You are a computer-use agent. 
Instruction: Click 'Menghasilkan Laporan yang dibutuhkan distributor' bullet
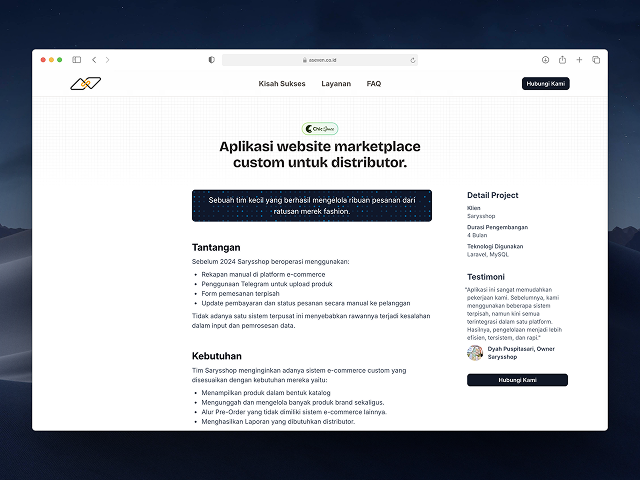[278, 421]
